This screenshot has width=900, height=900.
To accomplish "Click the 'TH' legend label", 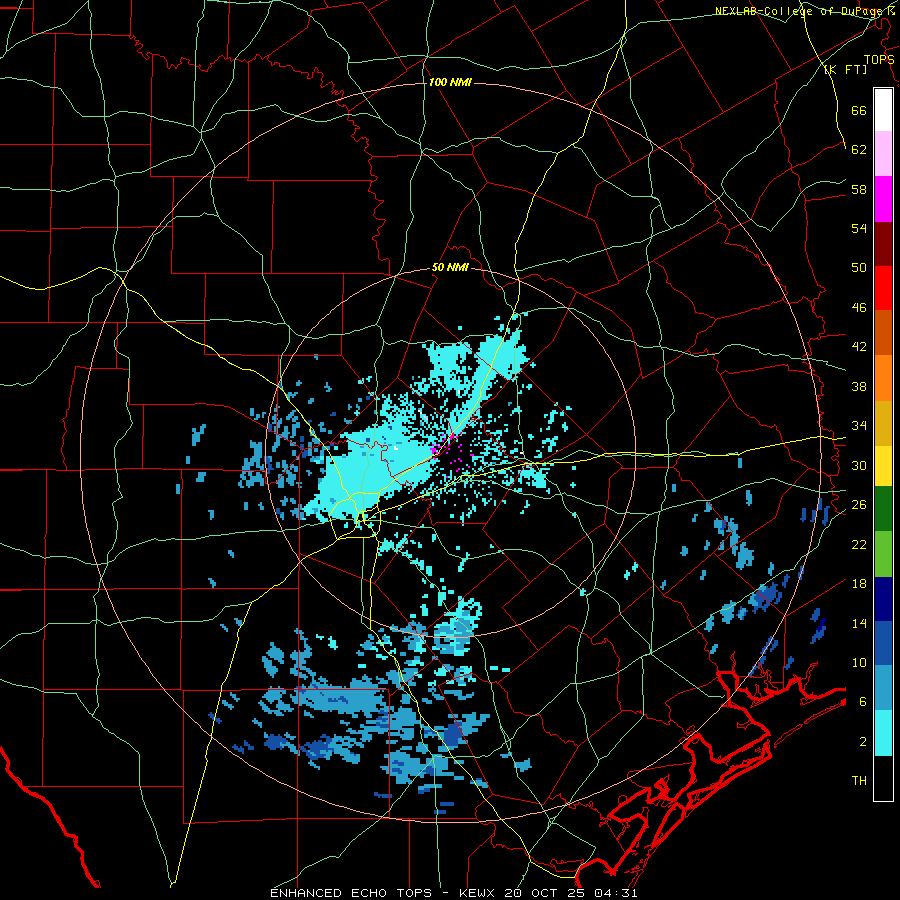I will click(859, 781).
